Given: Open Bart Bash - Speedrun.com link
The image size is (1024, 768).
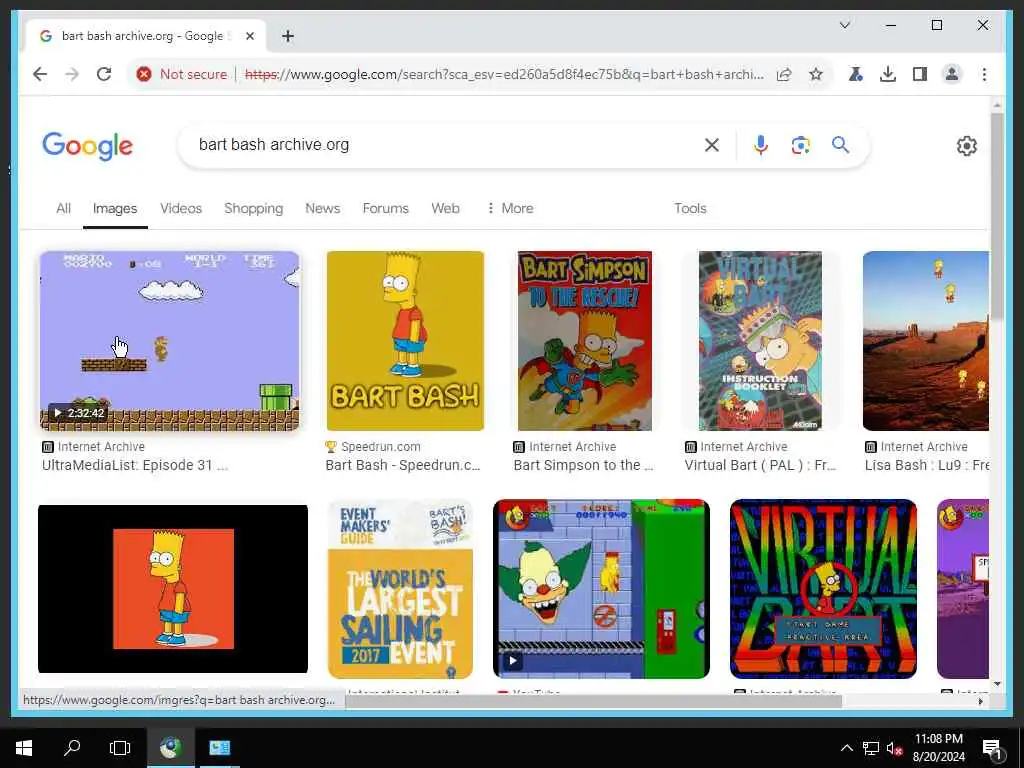Looking at the screenshot, I should (403, 465).
